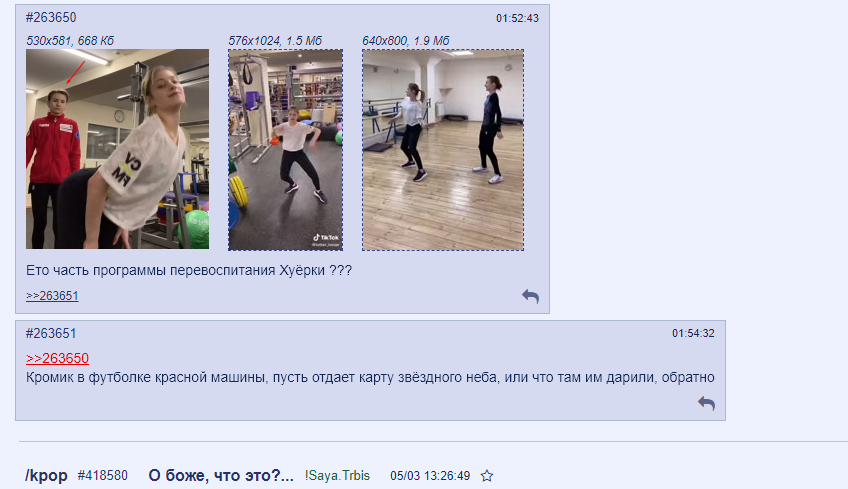Click the tripcode !Saya.Trbis
The height and width of the screenshot is (489, 848).
coord(337,475)
